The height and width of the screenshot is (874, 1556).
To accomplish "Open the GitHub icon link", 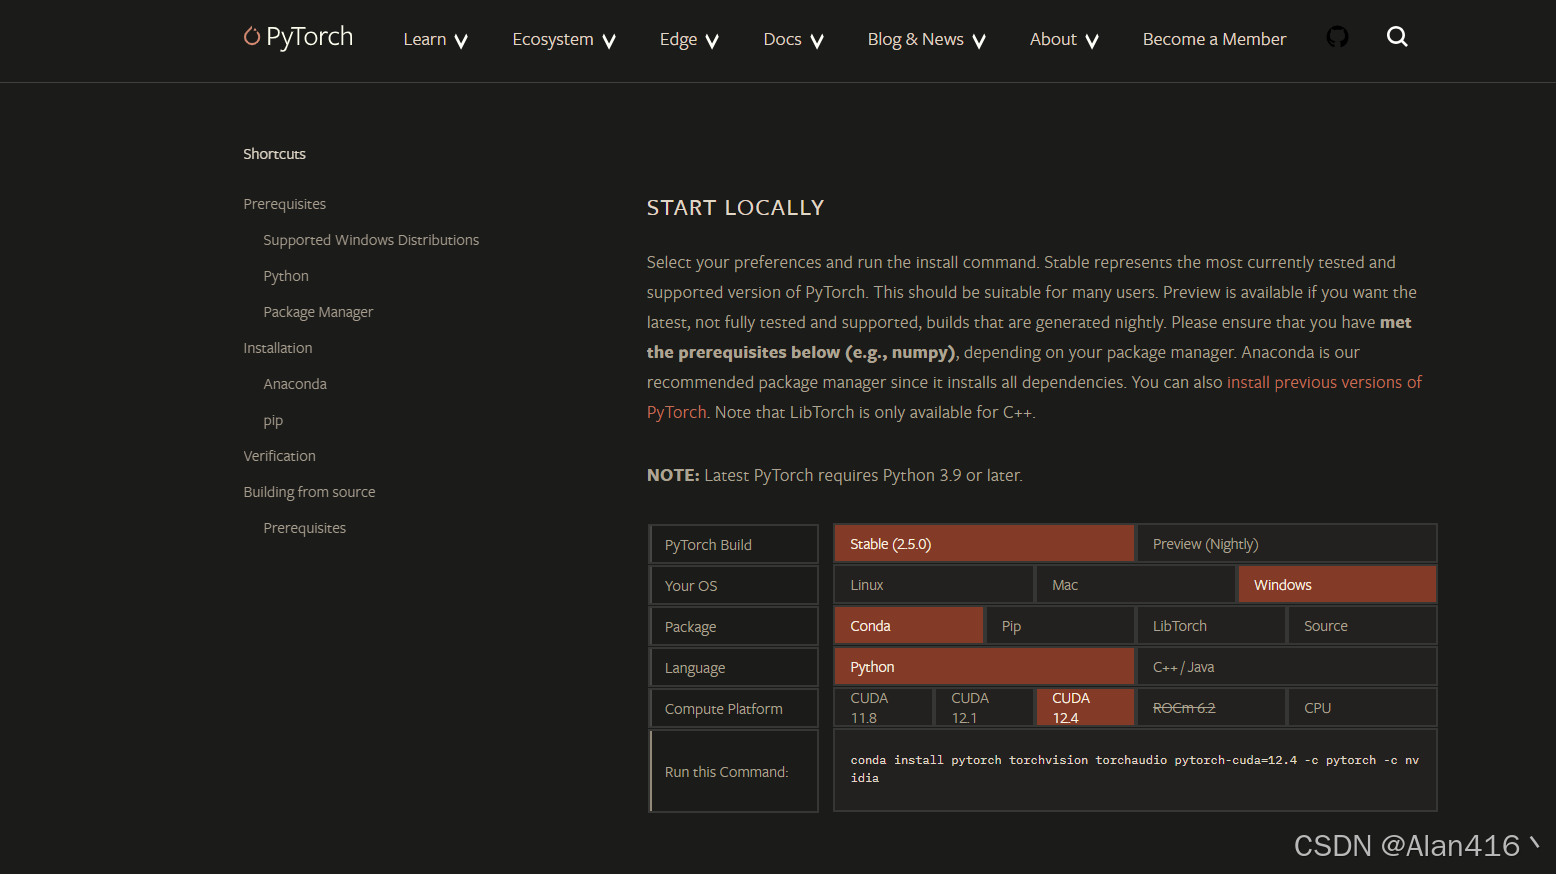I will coord(1337,37).
